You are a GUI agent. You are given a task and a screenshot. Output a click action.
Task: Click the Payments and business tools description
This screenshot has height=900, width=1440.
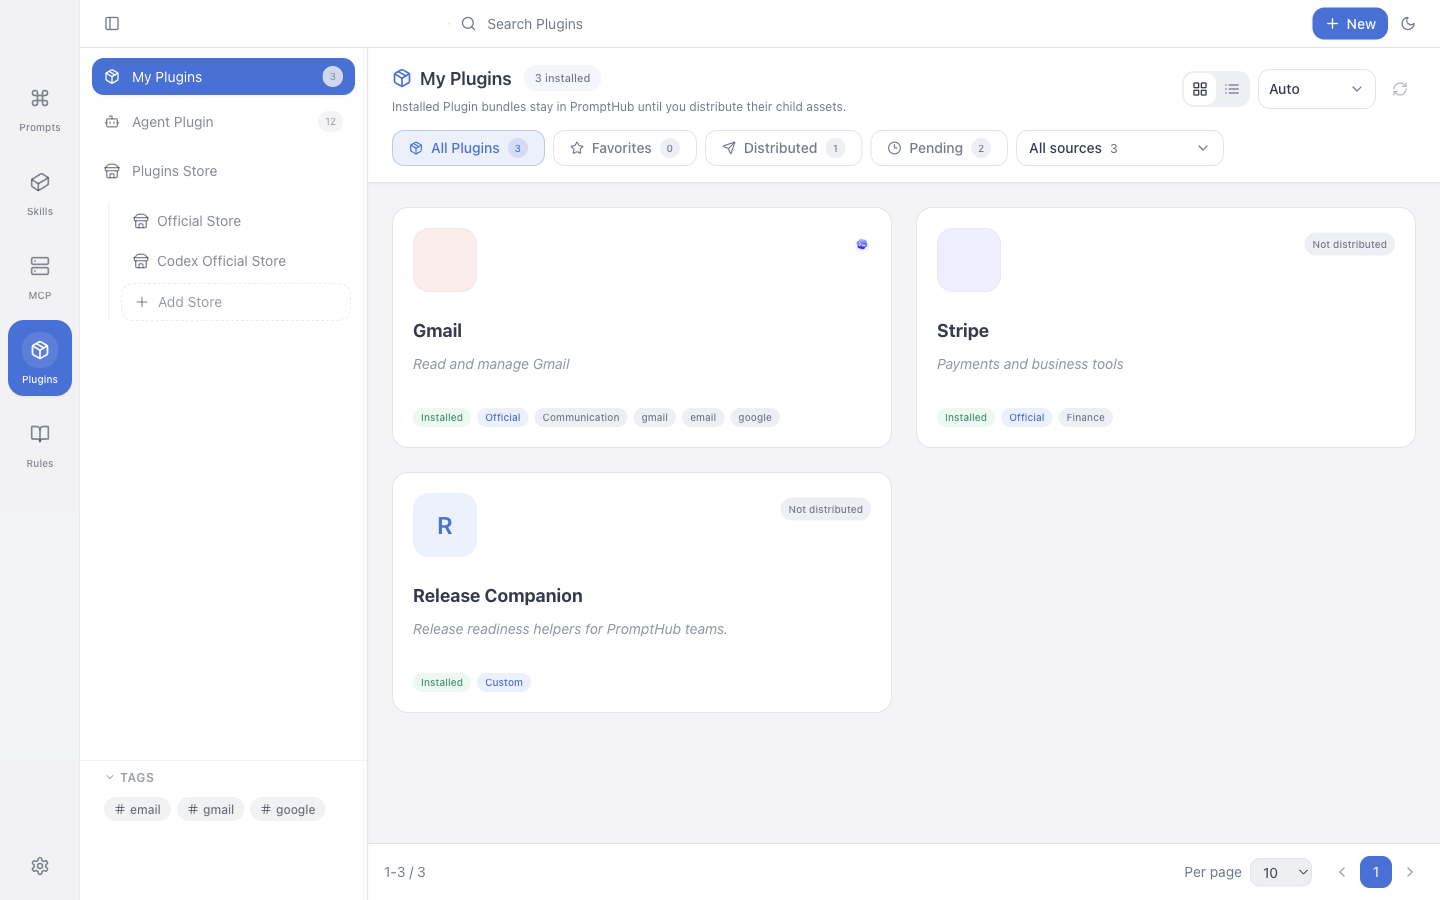(1030, 364)
